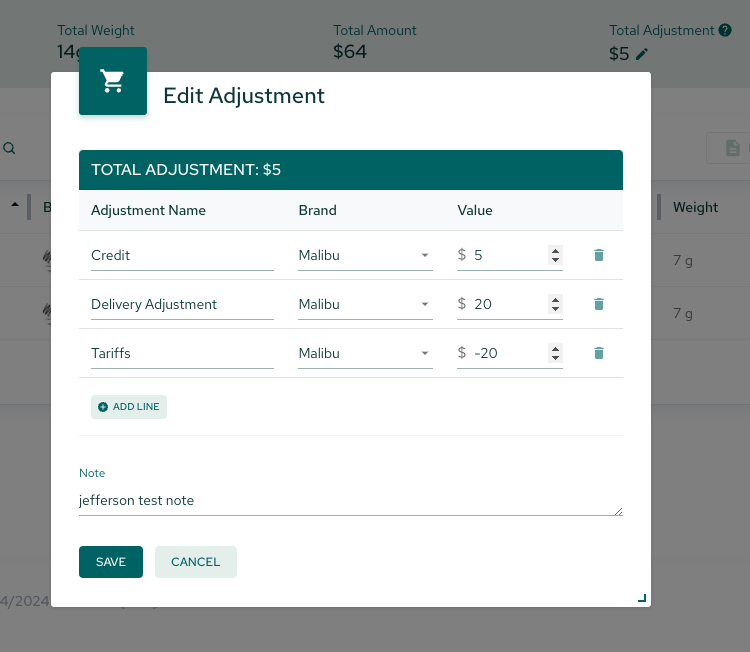Screen dimensions: 750x652
Task: Click the Delivery Adjustment value field showing 20
Action: click(508, 304)
